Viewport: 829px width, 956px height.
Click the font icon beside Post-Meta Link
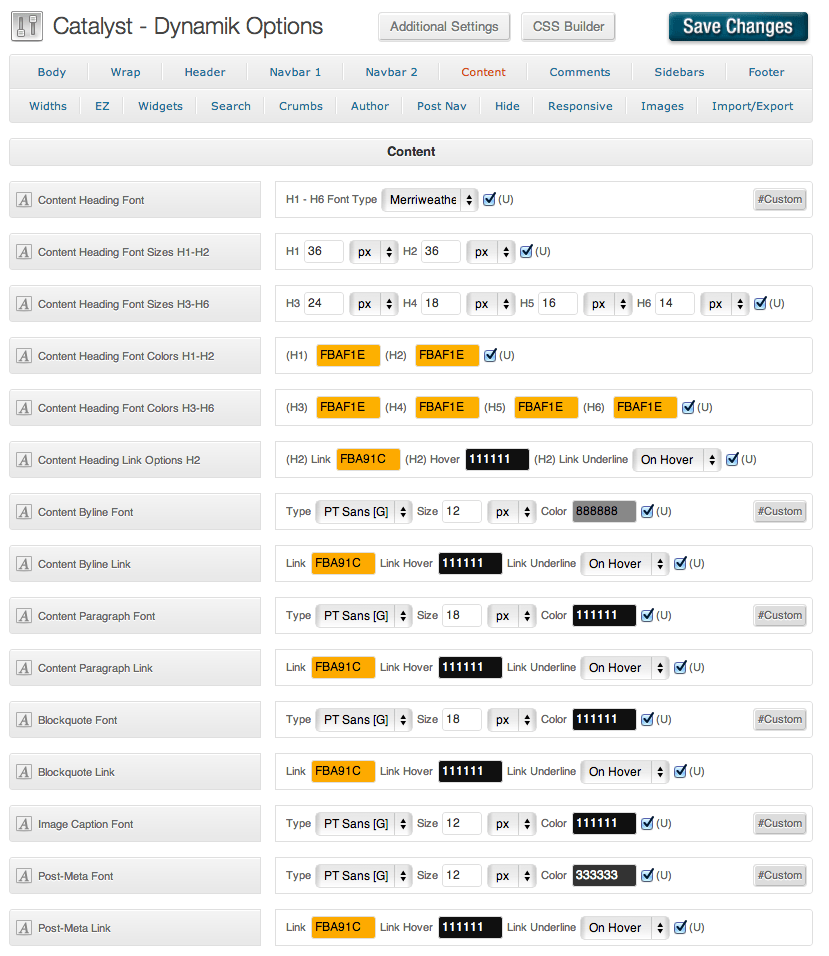tap(24, 928)
